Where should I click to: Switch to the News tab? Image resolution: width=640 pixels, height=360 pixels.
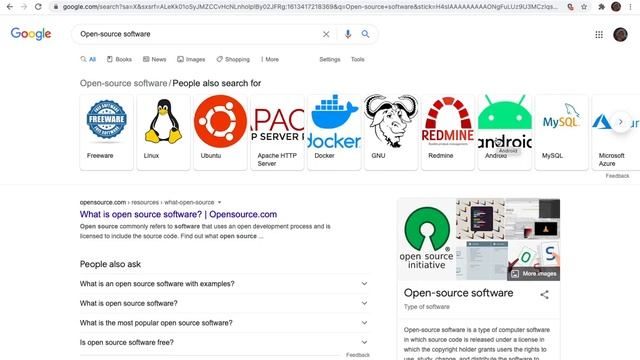pos(154,59)
